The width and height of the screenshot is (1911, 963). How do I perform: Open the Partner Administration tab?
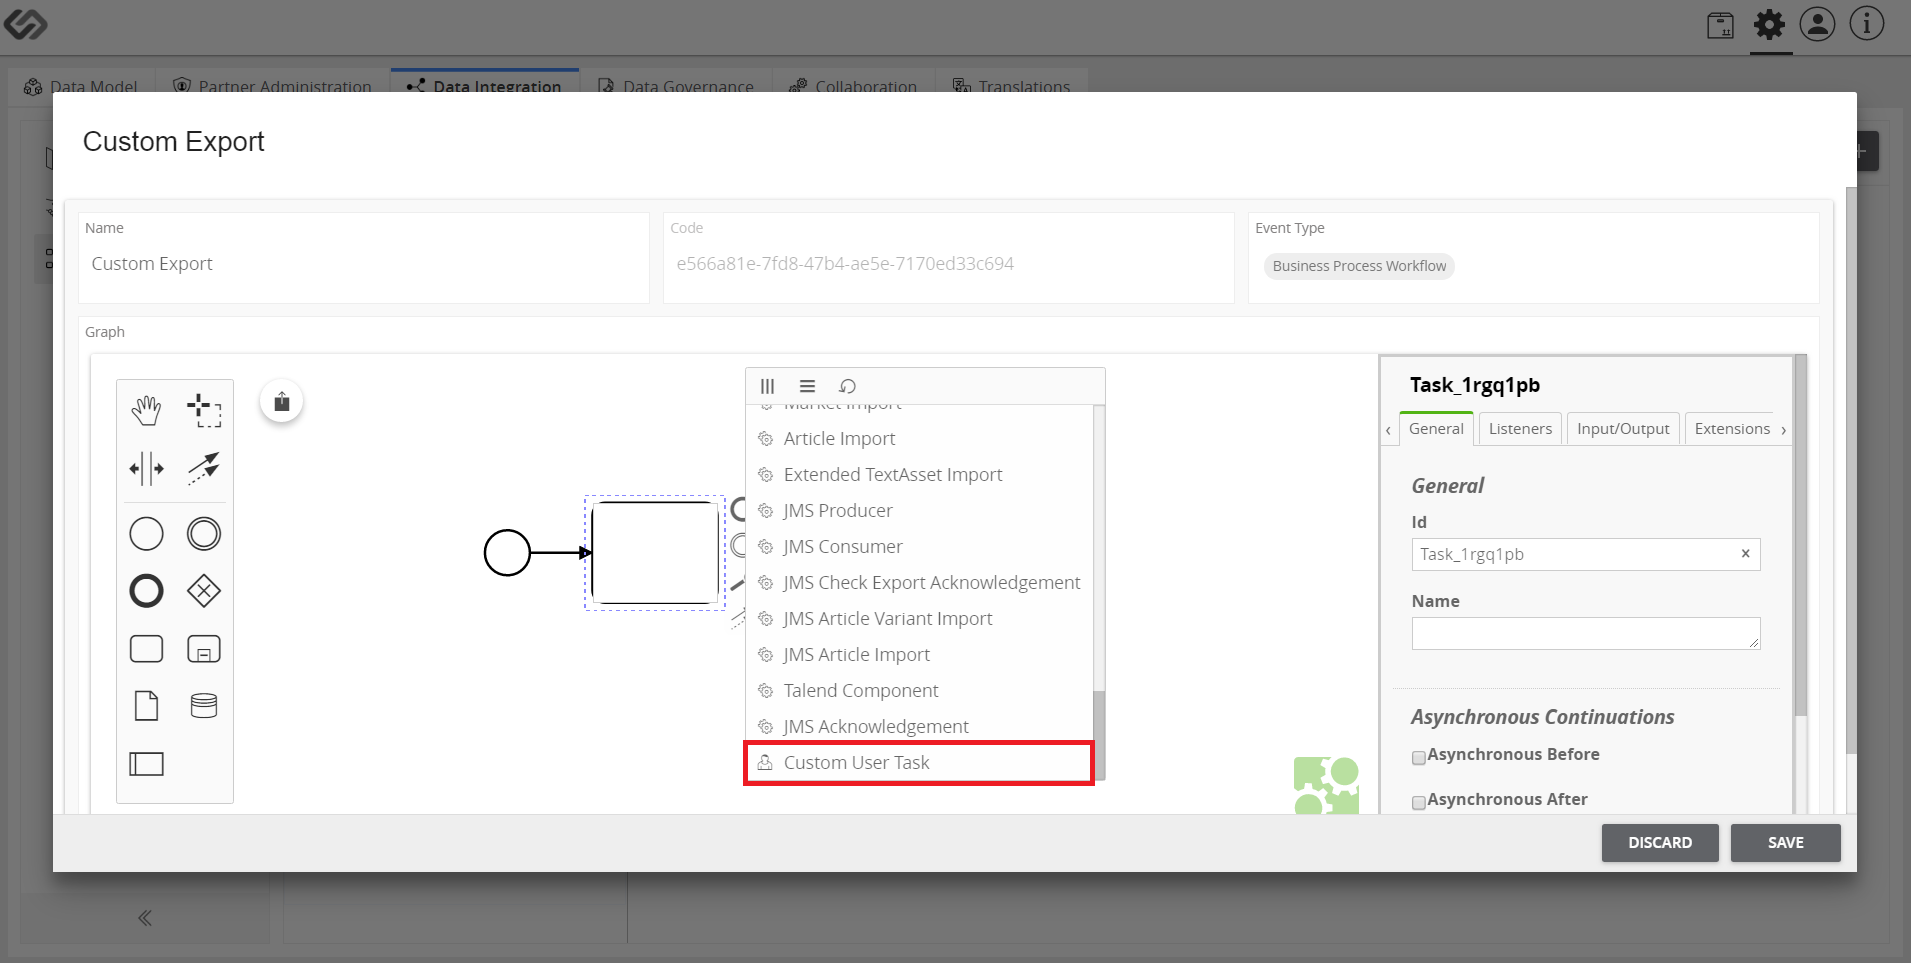(272, 86)
